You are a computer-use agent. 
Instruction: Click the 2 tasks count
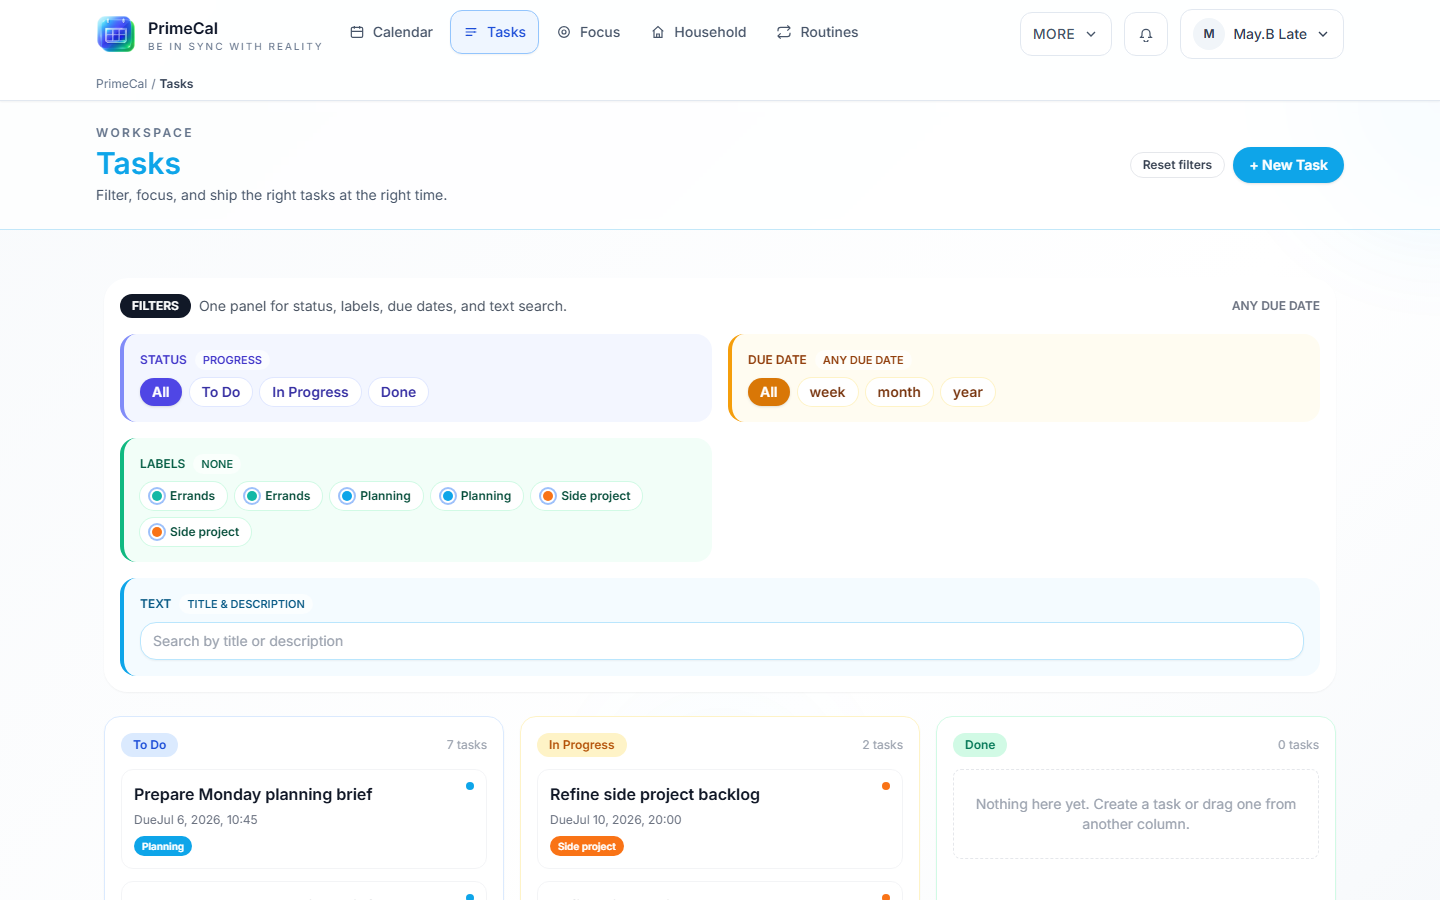883,745
